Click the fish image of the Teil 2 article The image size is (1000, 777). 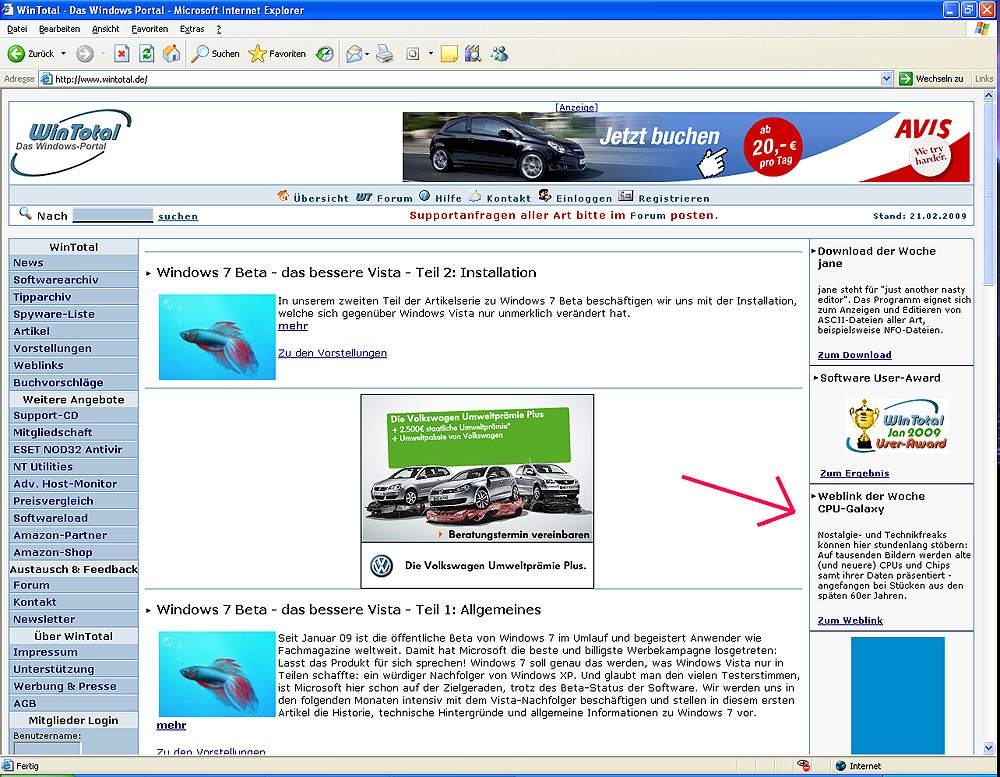[217, 337]
